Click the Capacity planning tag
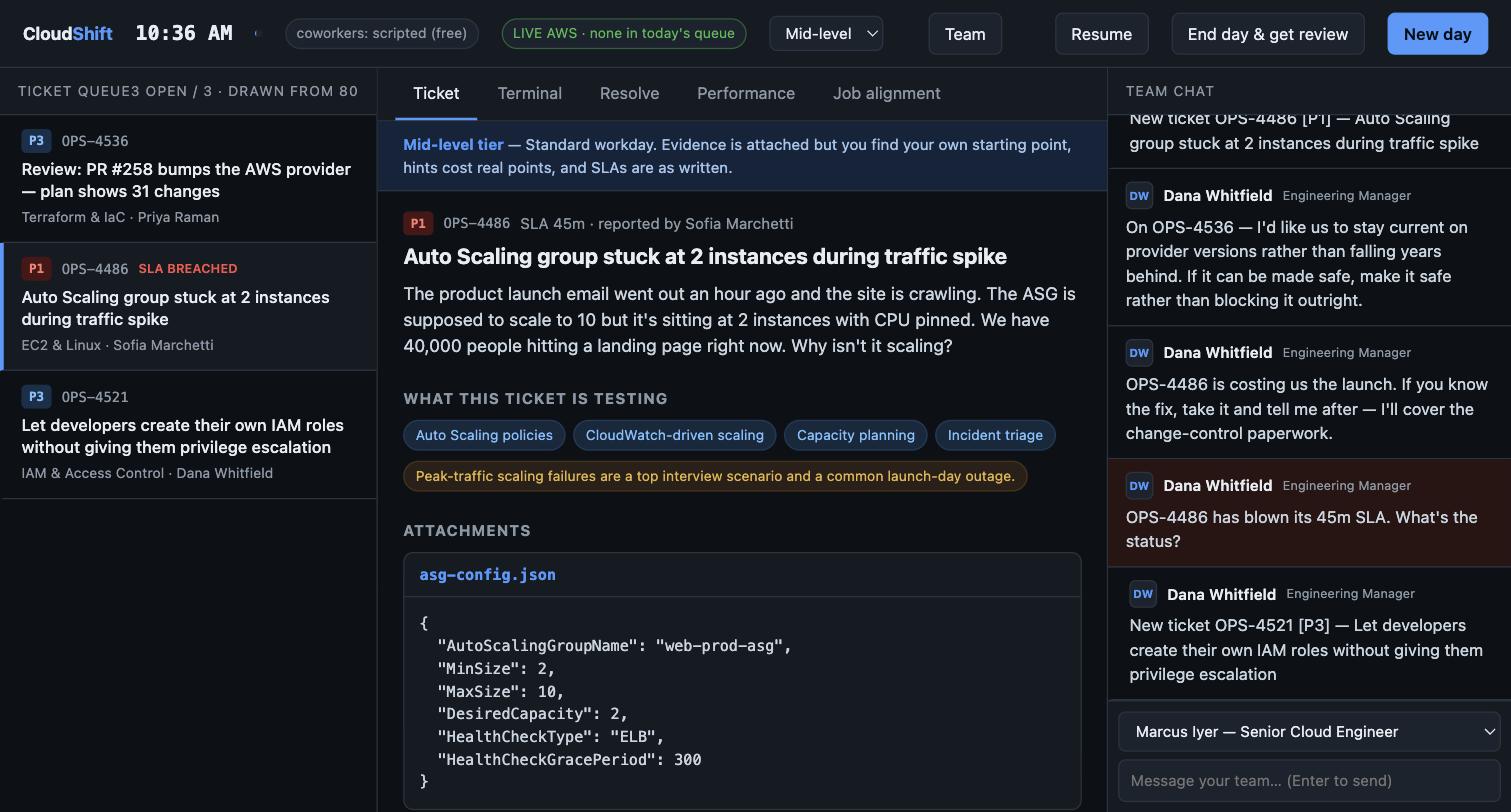Screen dimensions: 1511x812 tap(856, 435)
